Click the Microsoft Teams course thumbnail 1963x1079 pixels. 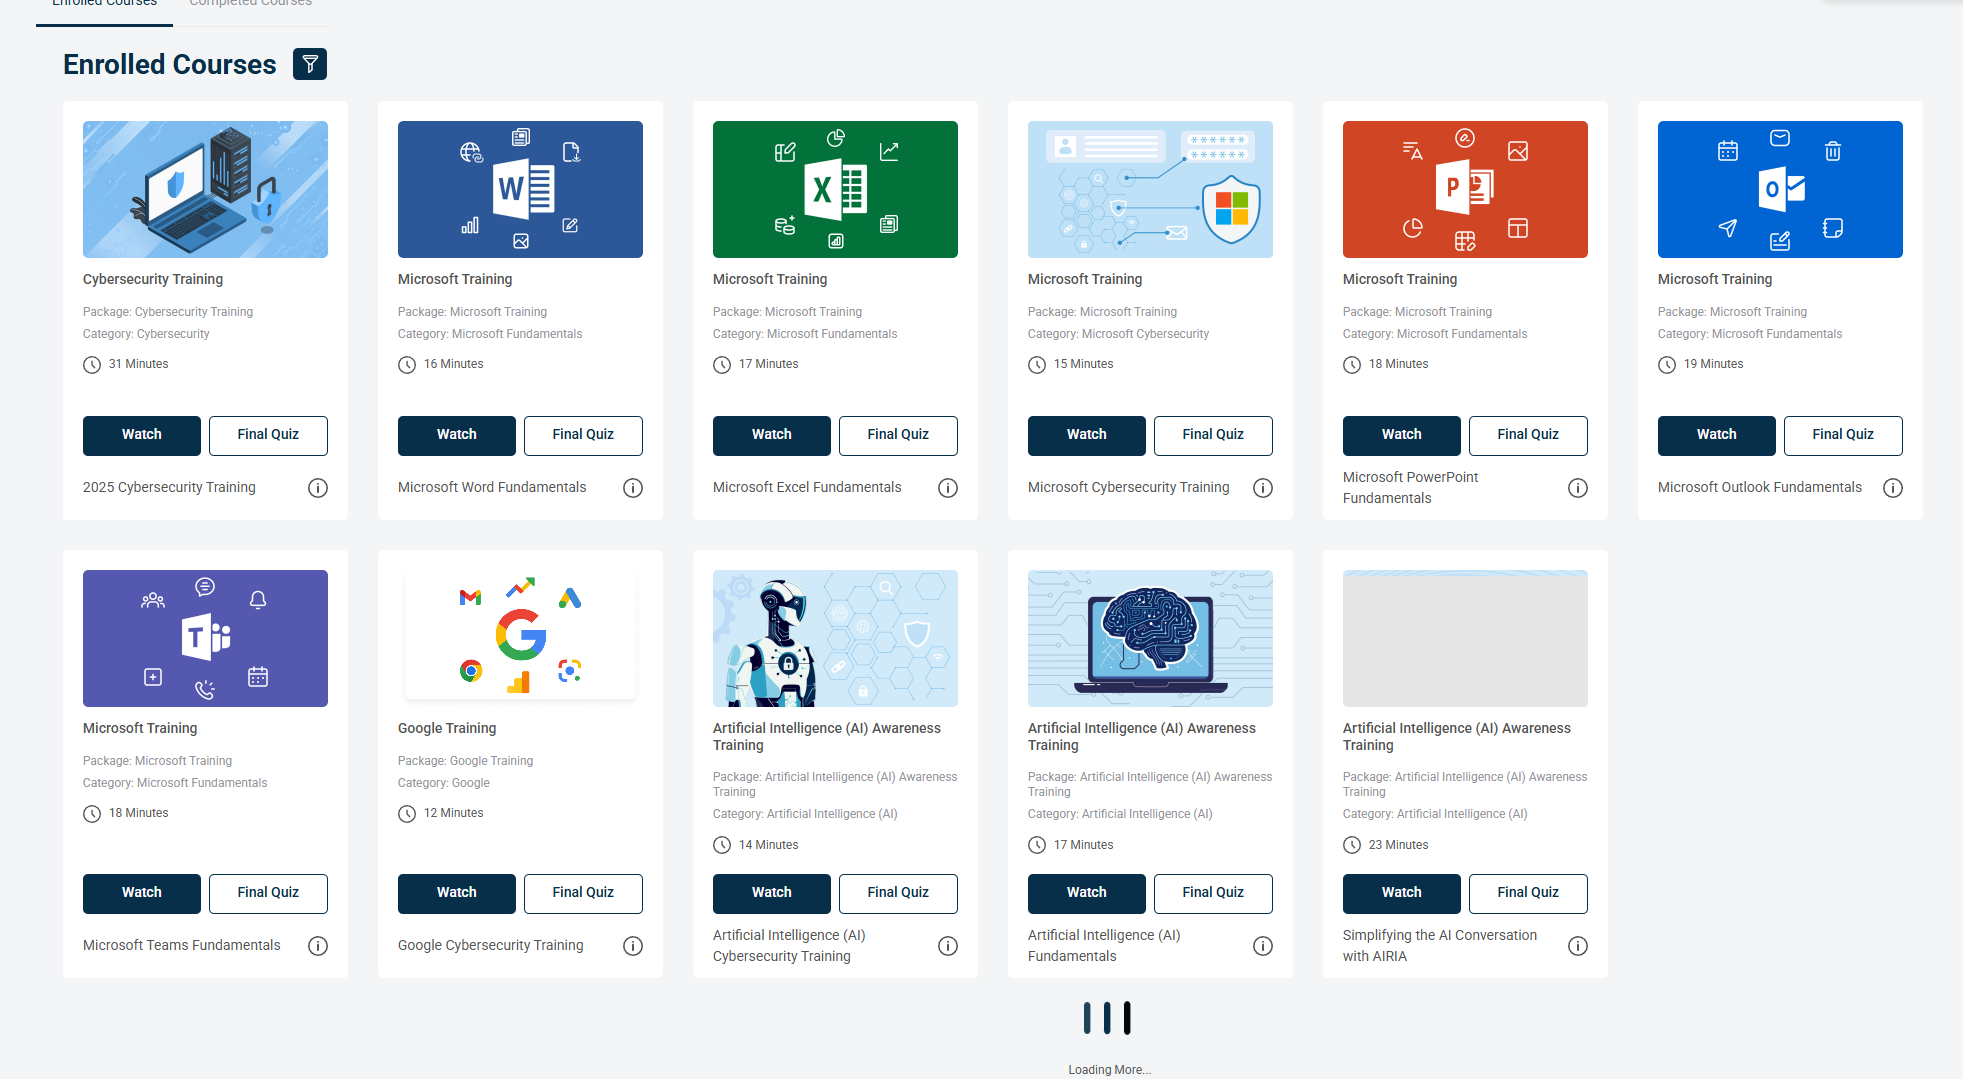[x=205, y=638]
